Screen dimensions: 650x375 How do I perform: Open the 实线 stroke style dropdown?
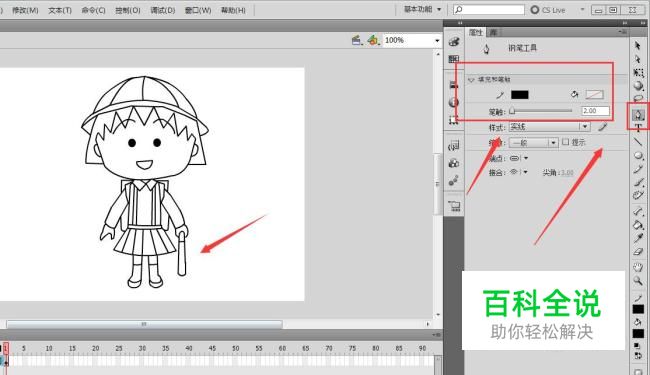coord(549,127)
